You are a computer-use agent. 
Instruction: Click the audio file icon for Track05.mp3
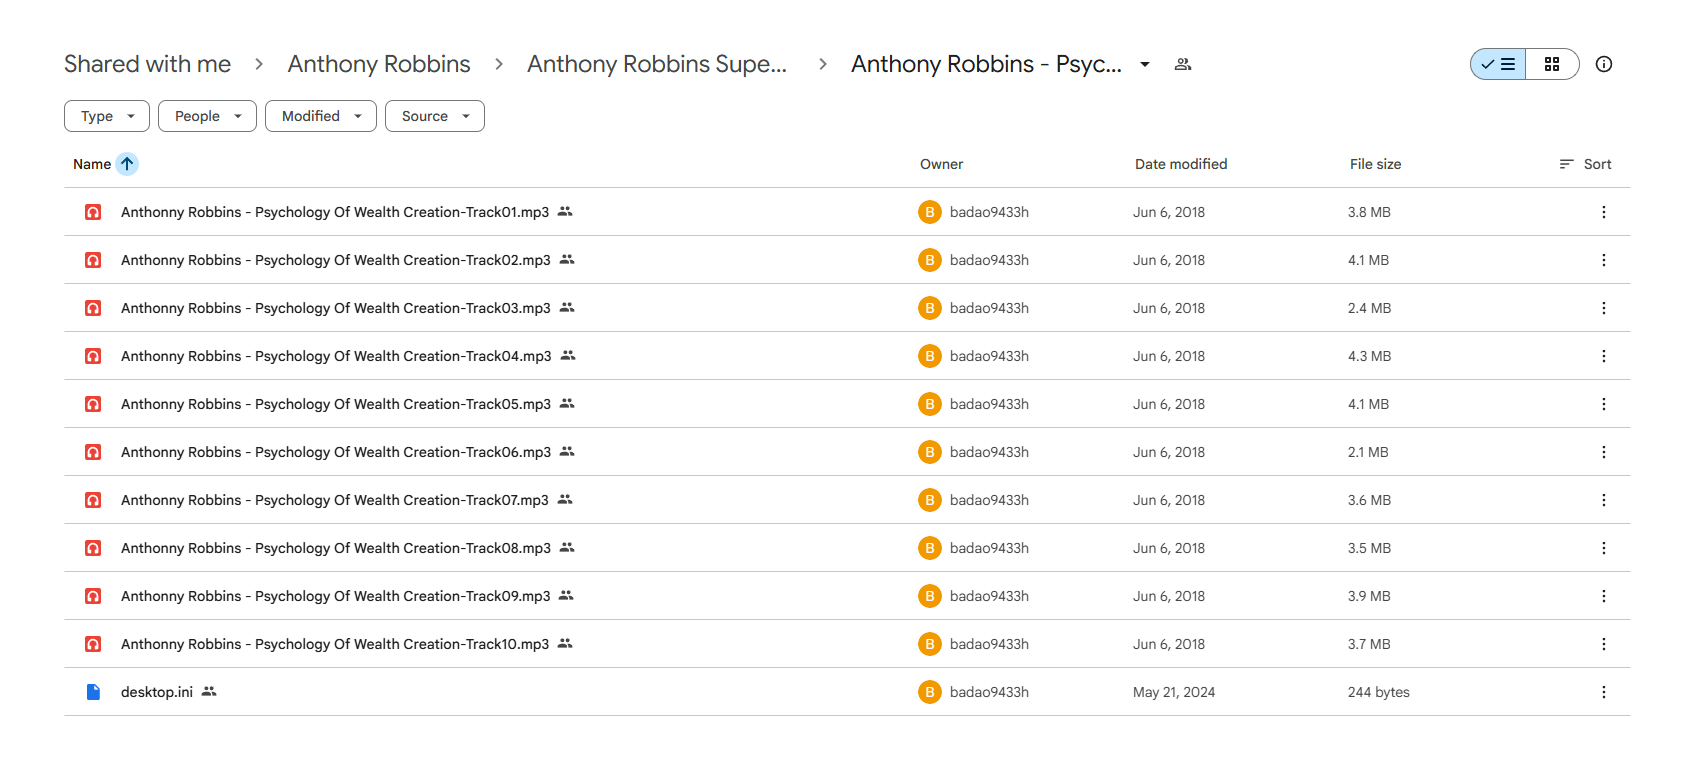(x=93, y=404)
